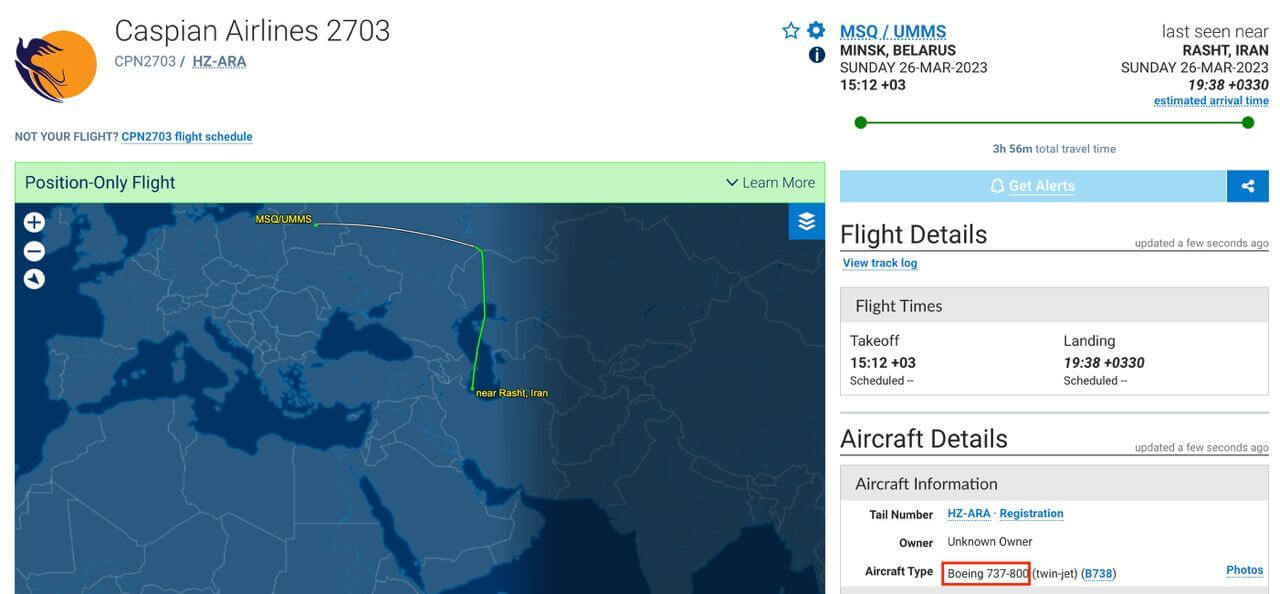The image size is (1280, 594).
Task: Expand the Learn More section
Action: pyautogui.click(x=770, y=183)
